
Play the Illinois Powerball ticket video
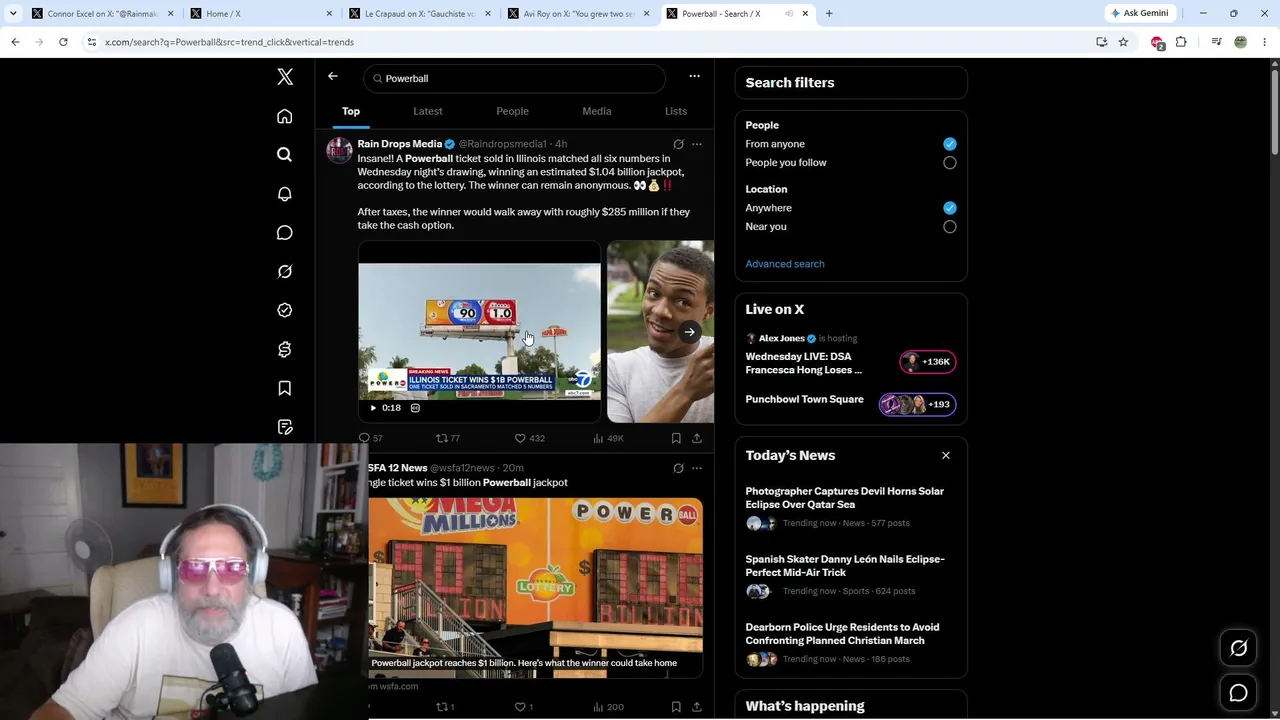(x=373, y=408)
